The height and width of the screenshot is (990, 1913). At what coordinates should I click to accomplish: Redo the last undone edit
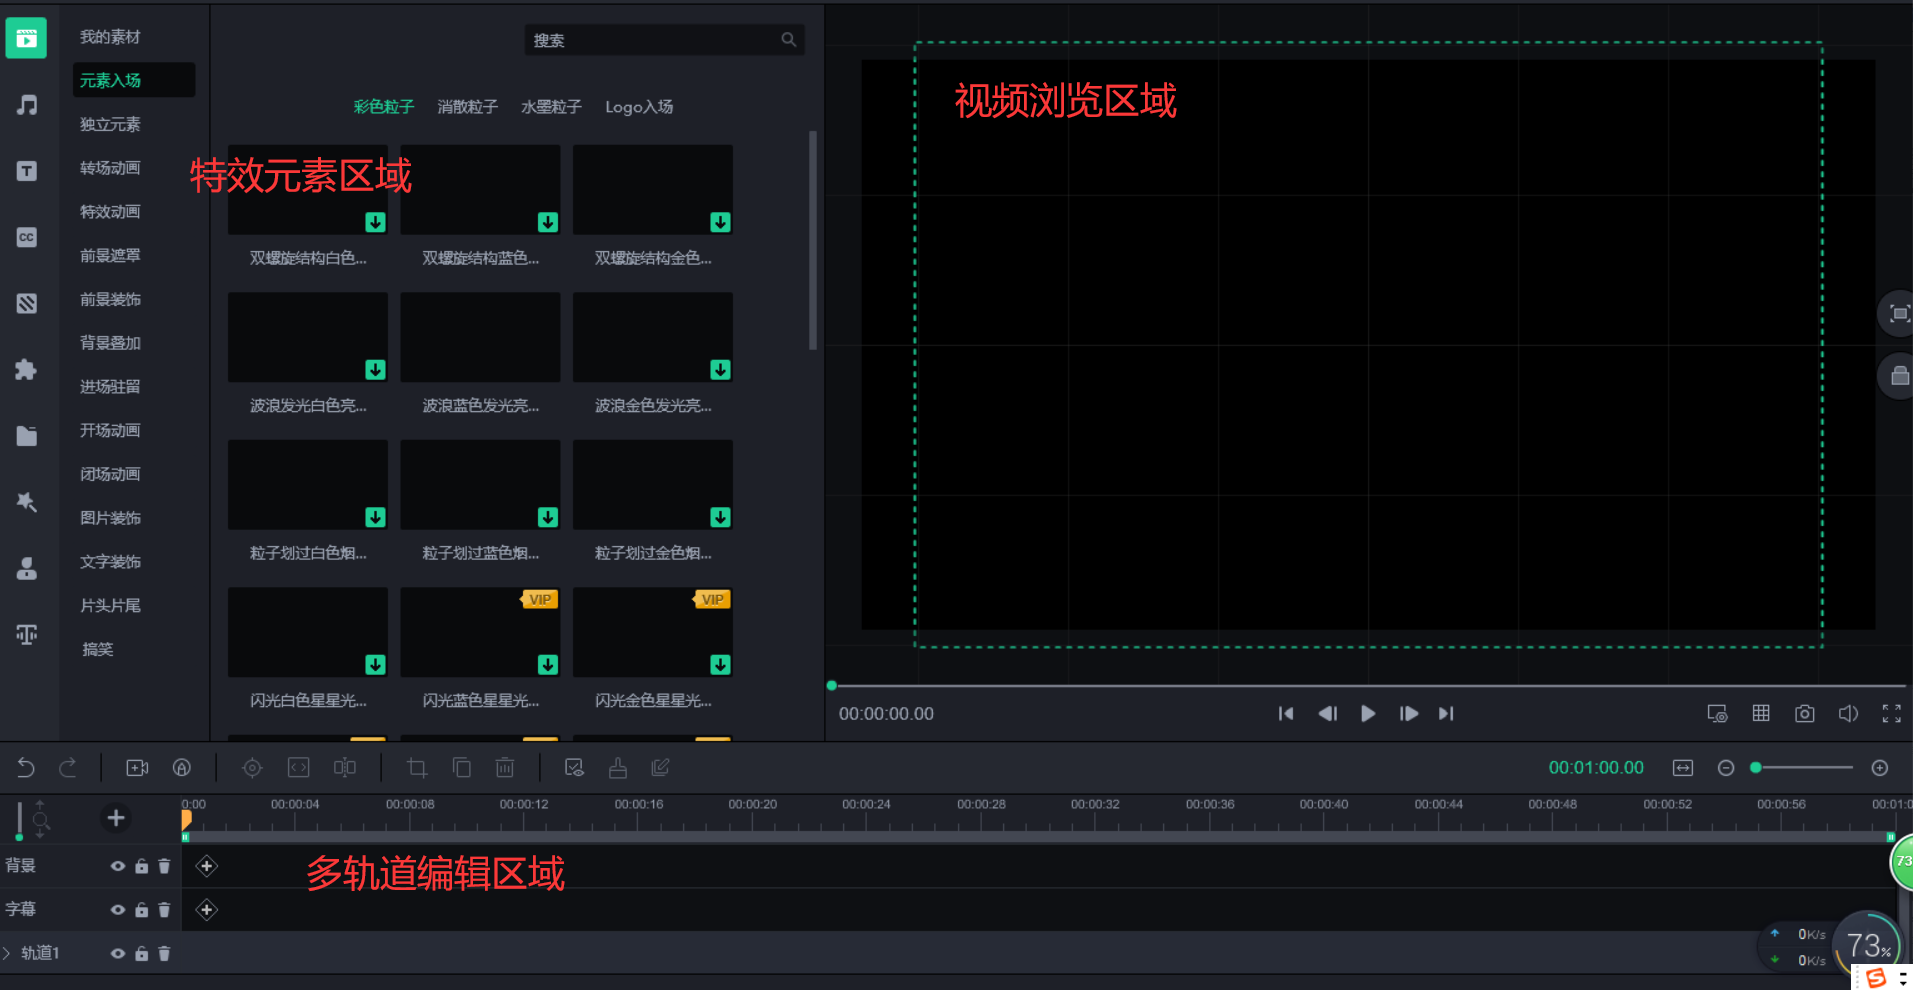click(68, 768)
